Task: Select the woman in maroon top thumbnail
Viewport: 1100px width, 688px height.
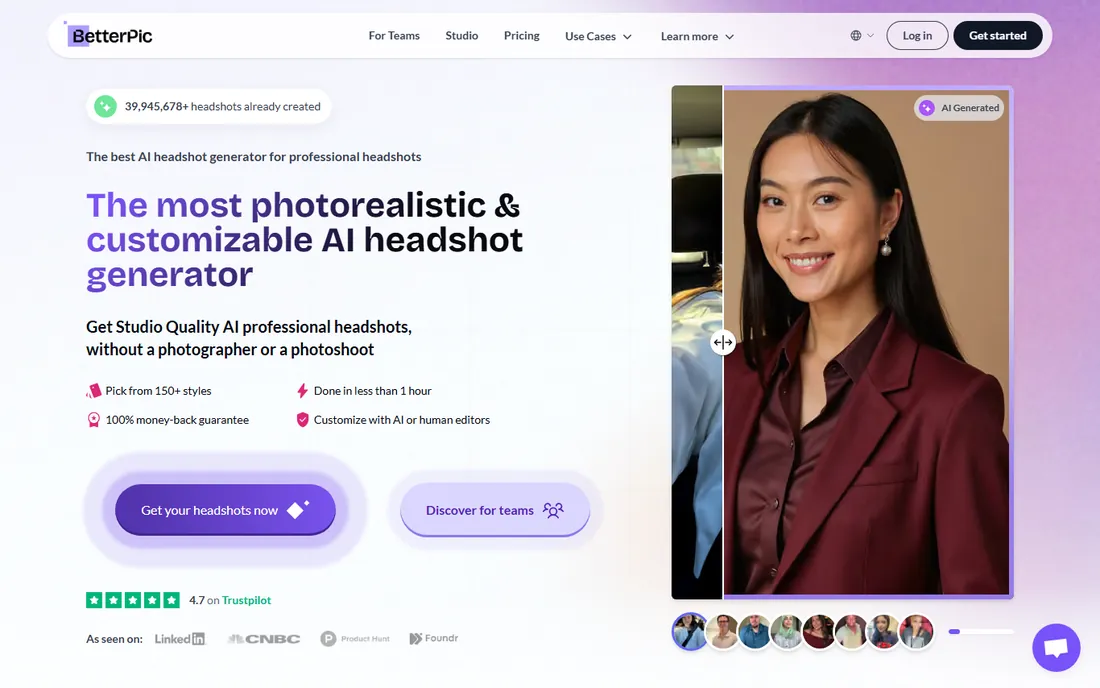Action: pyautogui.click(x=819, y=632)
